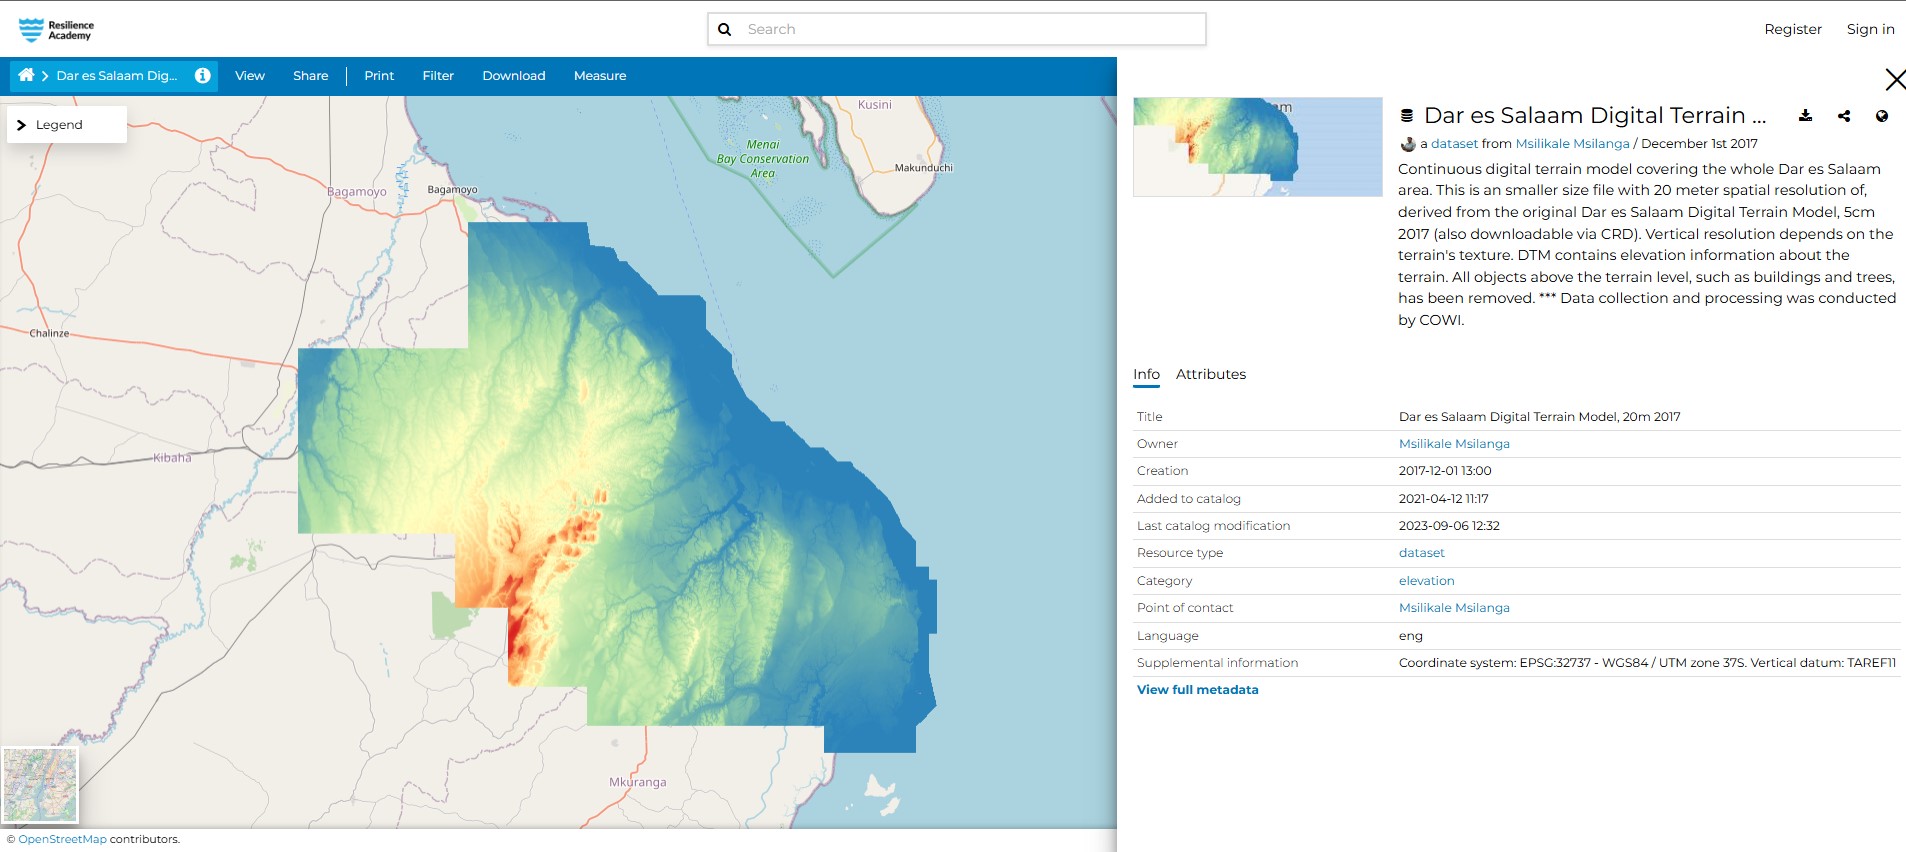This screenshot has width=1906, height=852.
Task: Open Msilikale Msilanga link under title
Action: click(1572, 144)
